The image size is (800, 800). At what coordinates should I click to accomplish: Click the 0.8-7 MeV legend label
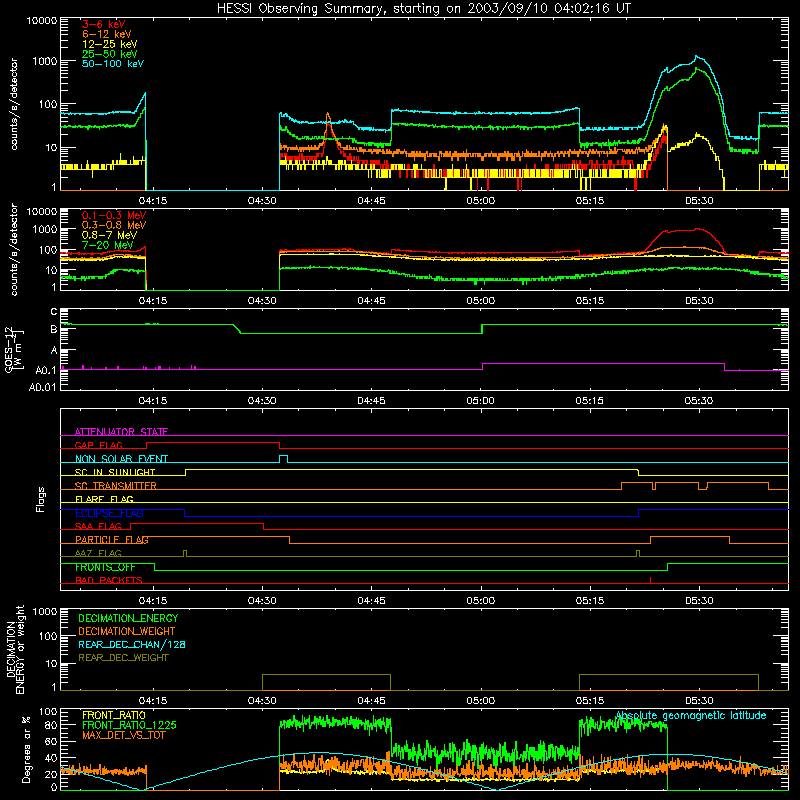click(109, 235)
